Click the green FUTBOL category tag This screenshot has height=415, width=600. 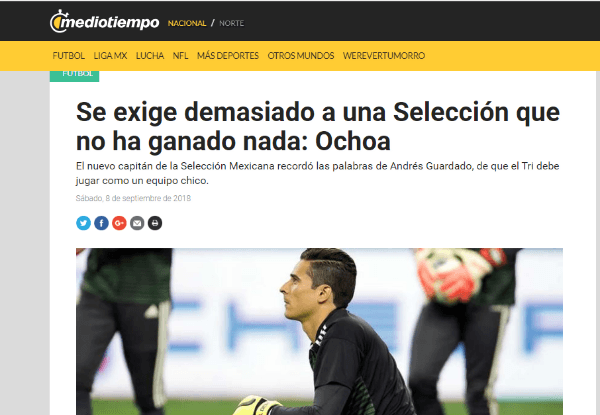point(74,75)
